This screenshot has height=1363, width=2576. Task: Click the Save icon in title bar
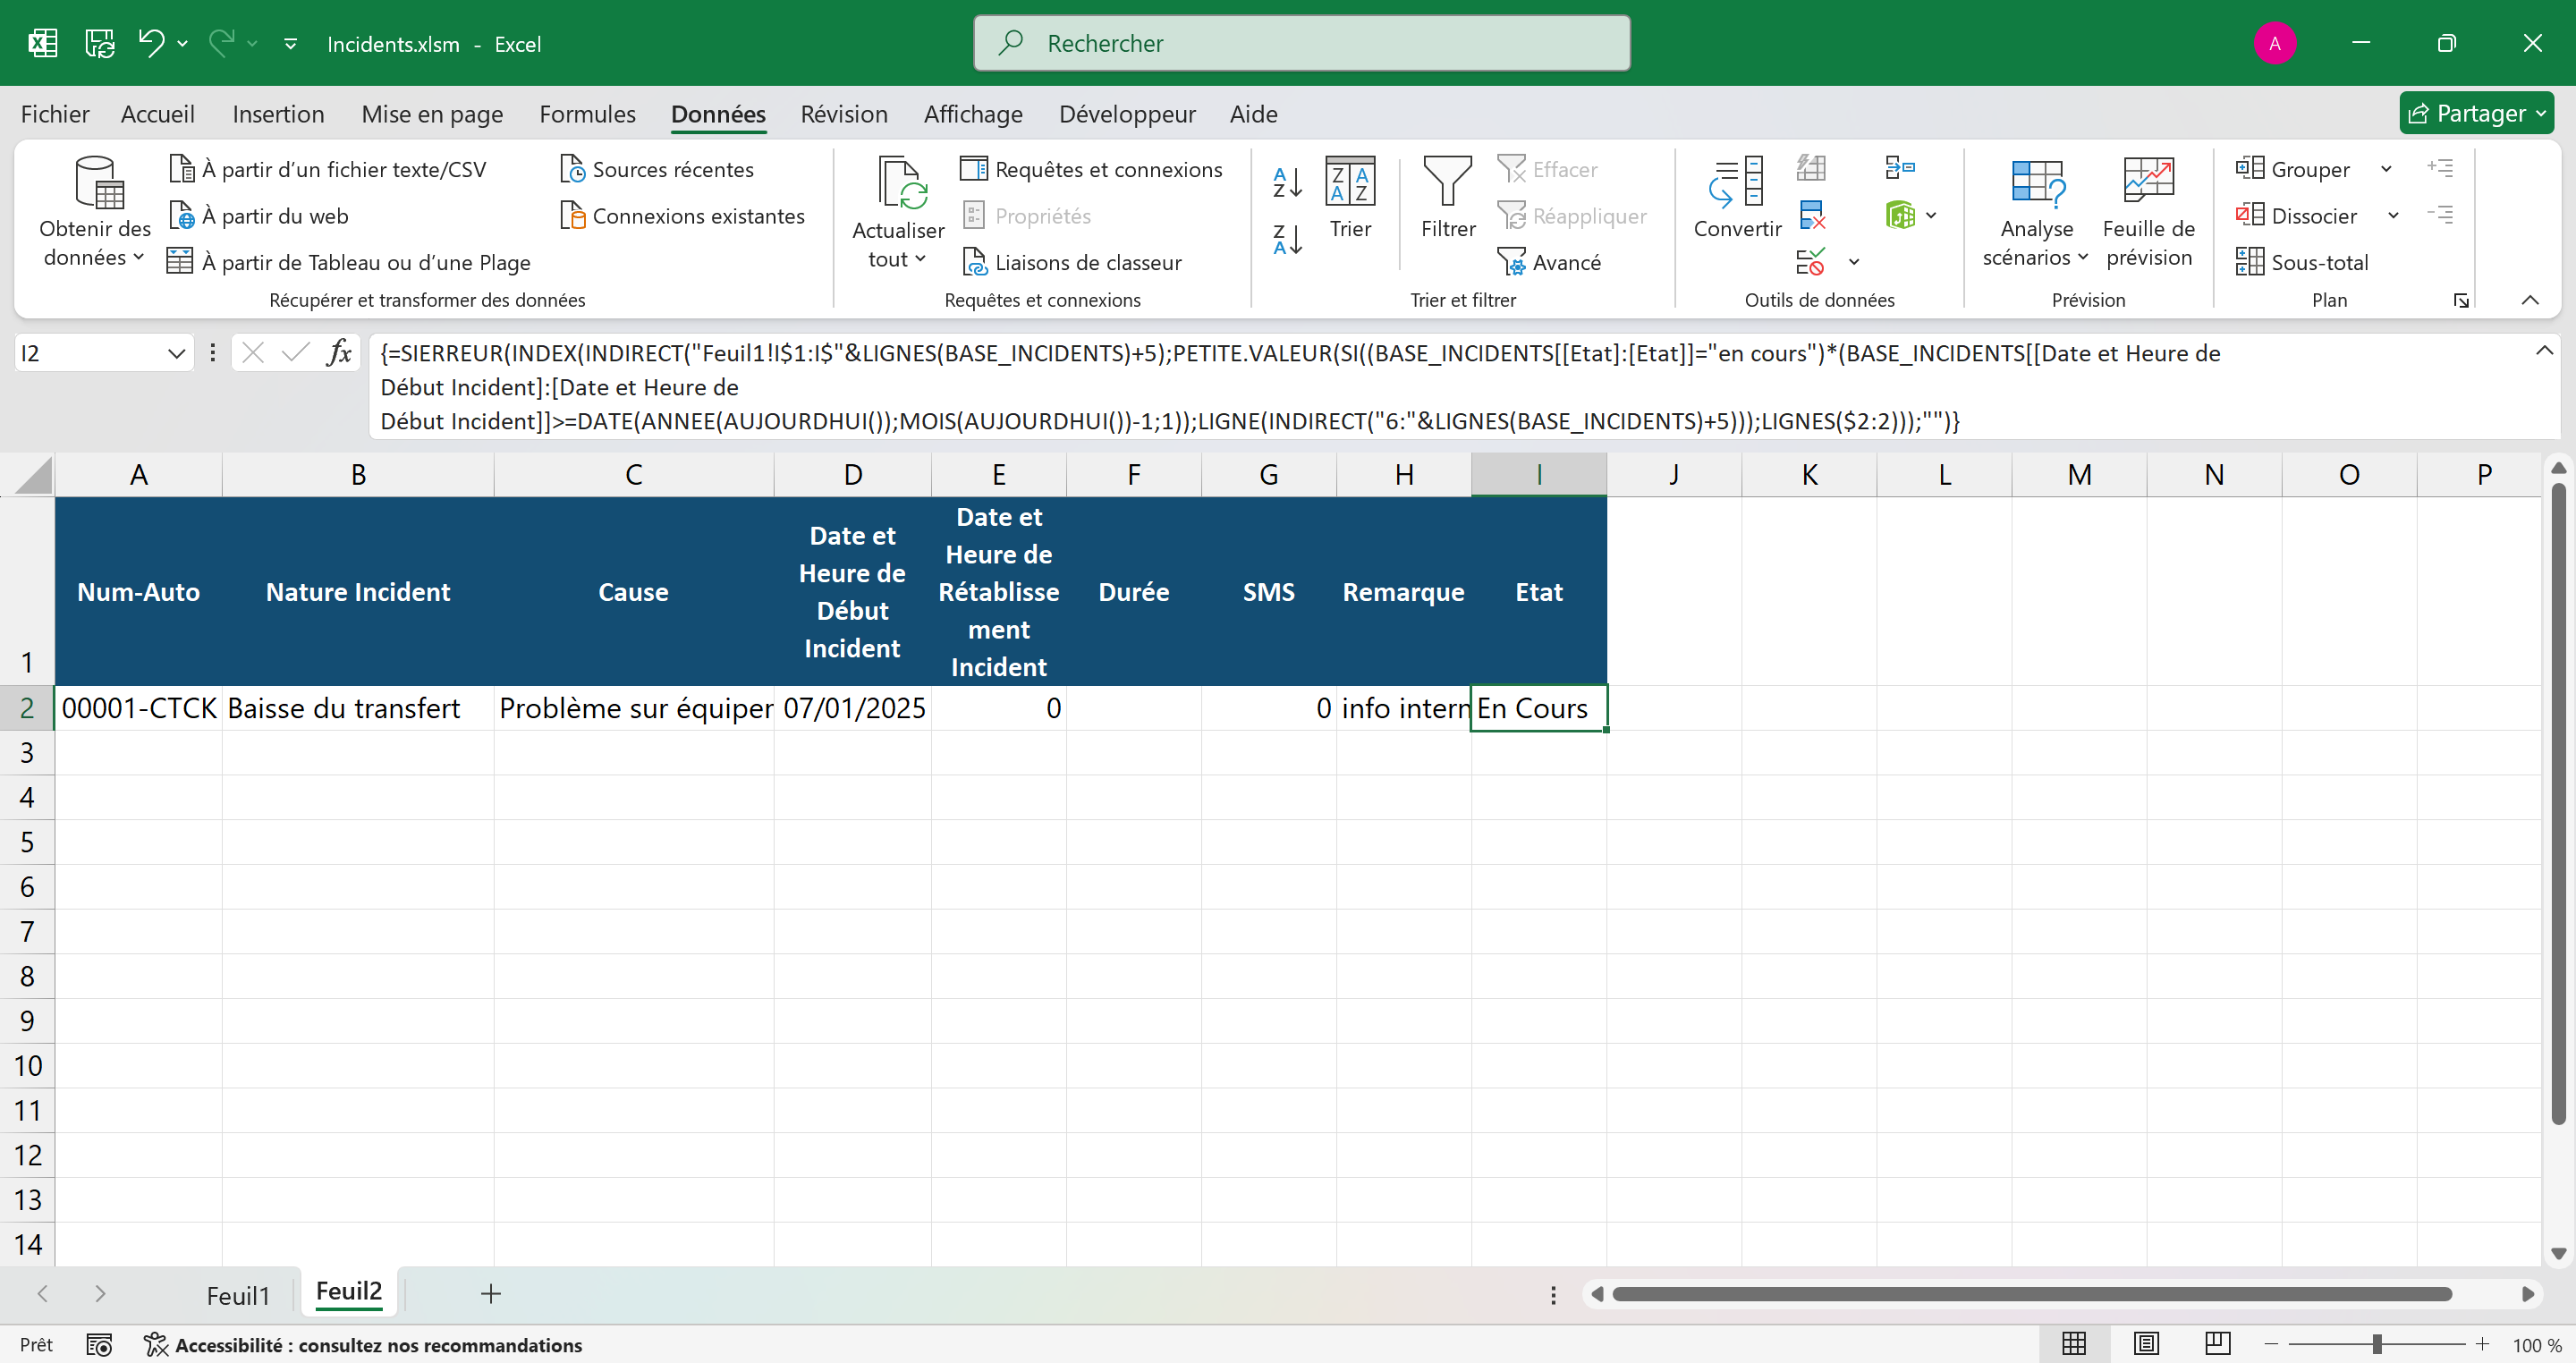tap(99, 43)
